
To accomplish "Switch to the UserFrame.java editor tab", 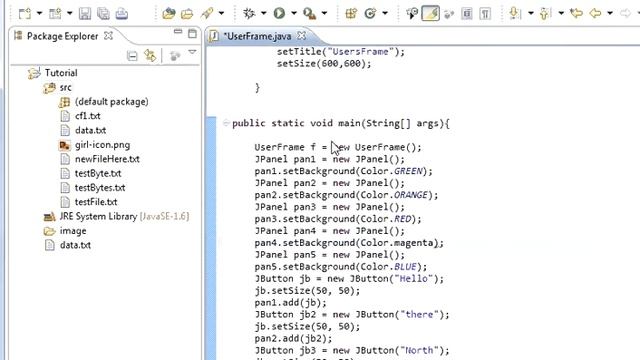I will (x=257, y=36).
